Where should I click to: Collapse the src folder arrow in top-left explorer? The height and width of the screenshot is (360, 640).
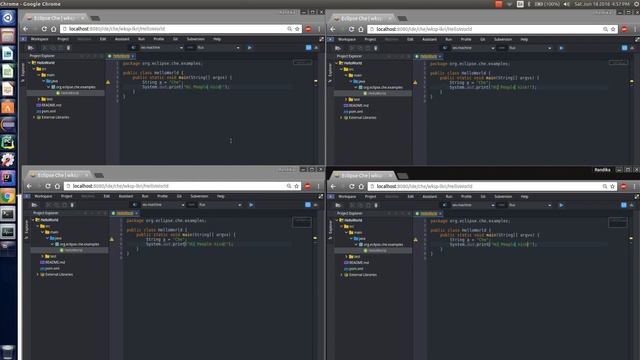pos(34,69)
